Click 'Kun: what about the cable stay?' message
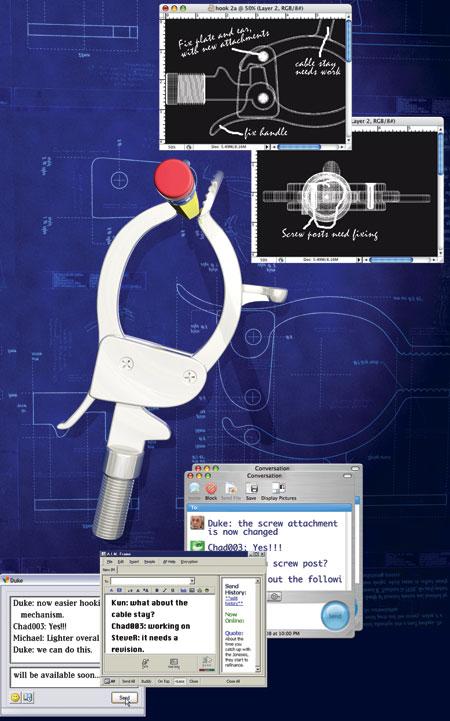The image size is (450, 721). [150, 608]
